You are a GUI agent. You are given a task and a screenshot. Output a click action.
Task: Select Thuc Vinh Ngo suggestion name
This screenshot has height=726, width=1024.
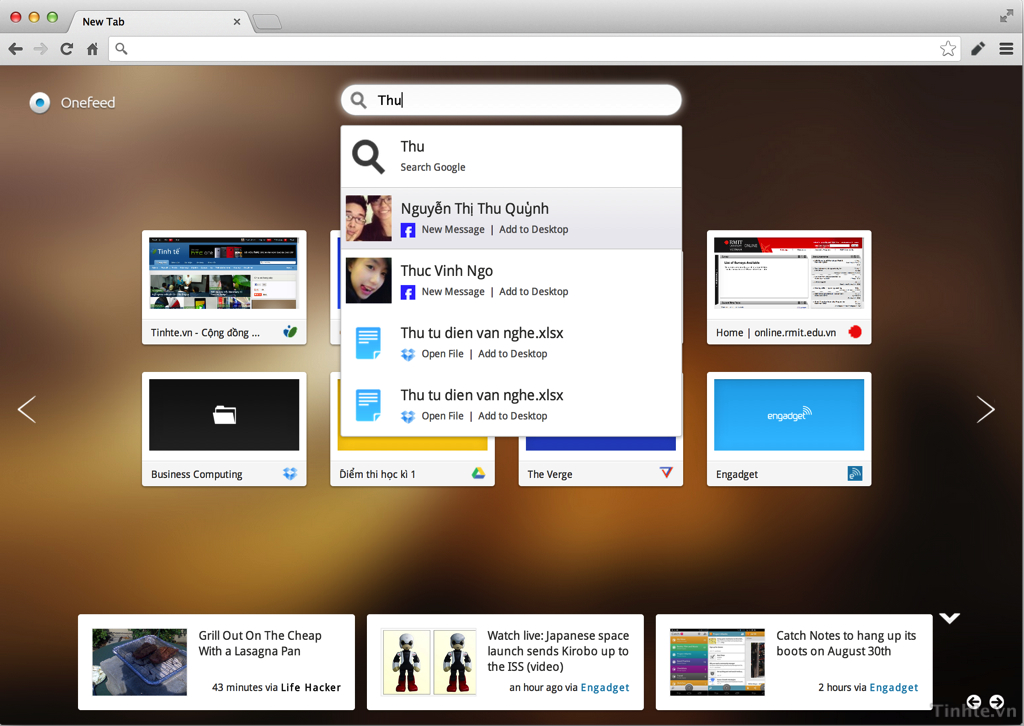point(447,270)
